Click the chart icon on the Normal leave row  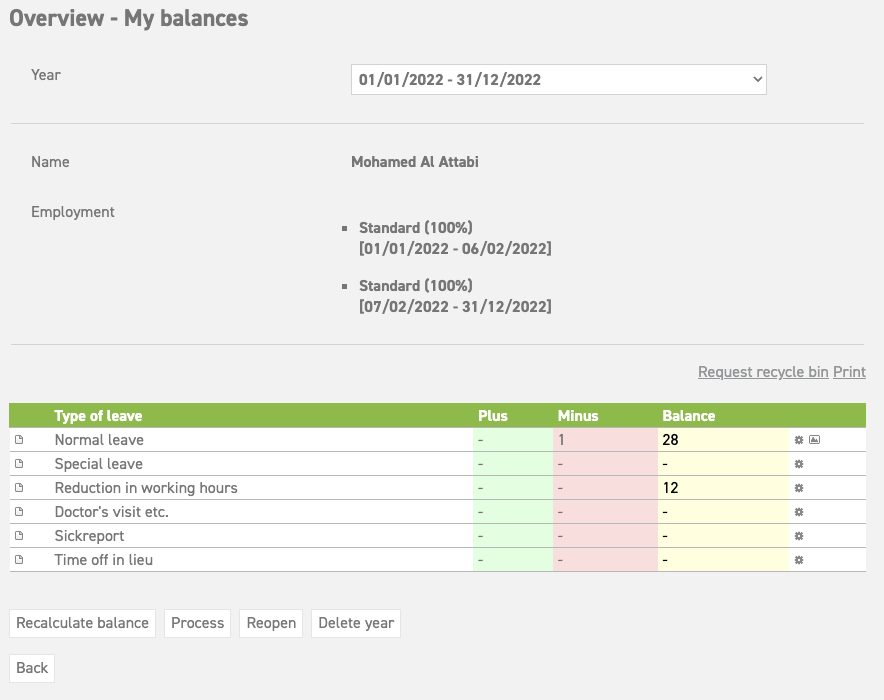coord(821,439)
